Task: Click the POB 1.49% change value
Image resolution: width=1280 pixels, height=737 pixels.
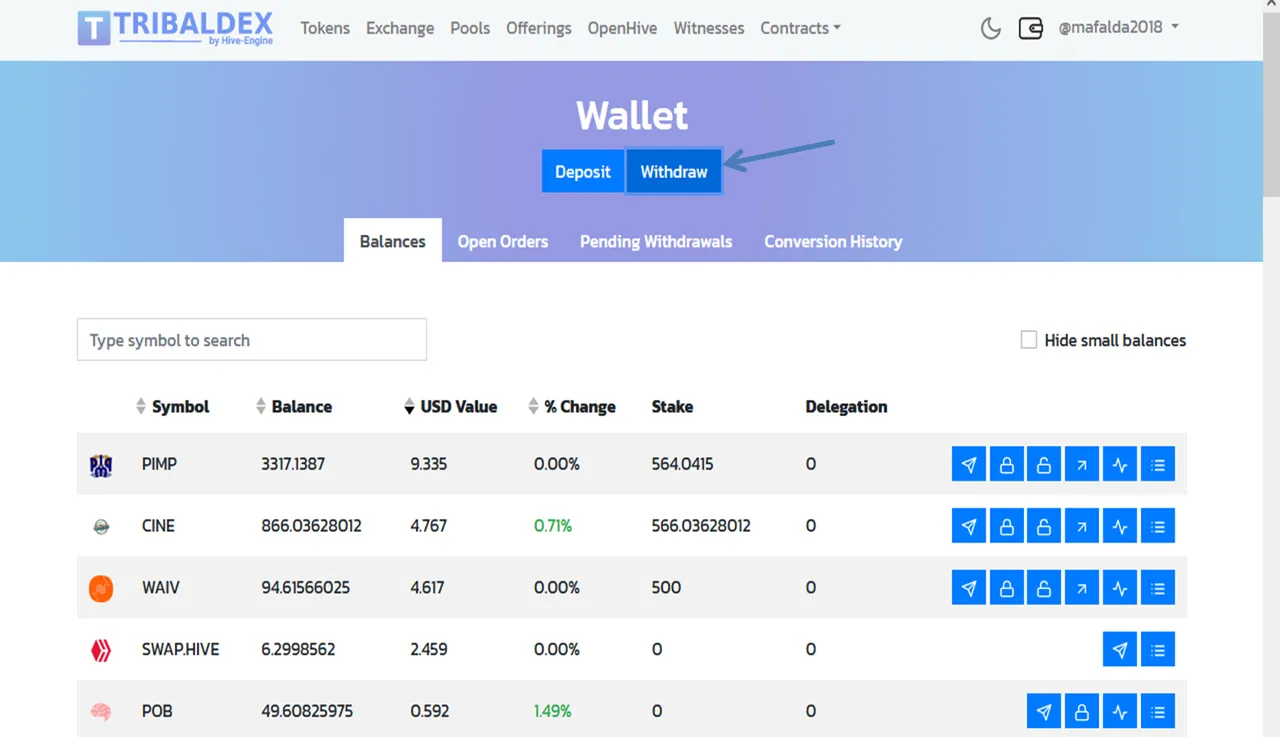Action: point(553,712)
